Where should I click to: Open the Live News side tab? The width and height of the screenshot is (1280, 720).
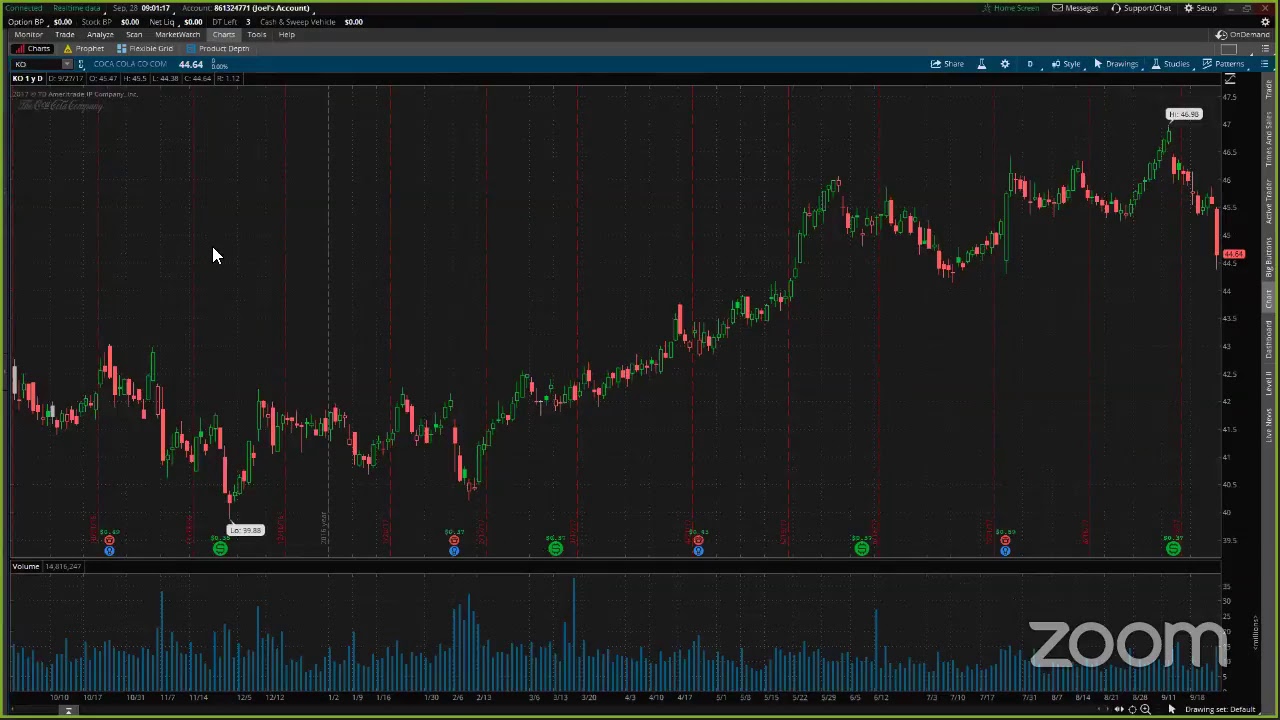[x=1269, y=424]
